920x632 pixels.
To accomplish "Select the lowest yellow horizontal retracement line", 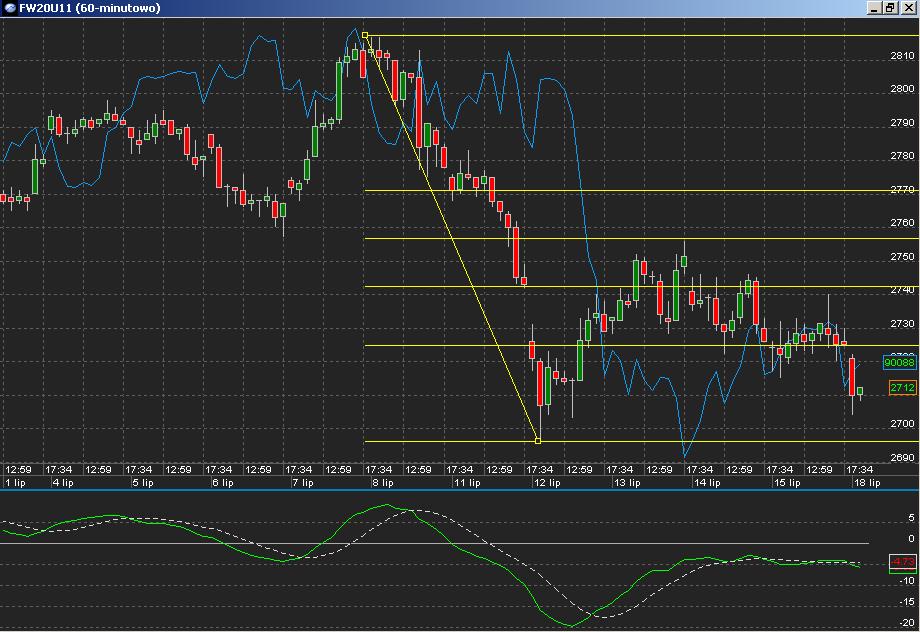I will click(700, 441).
